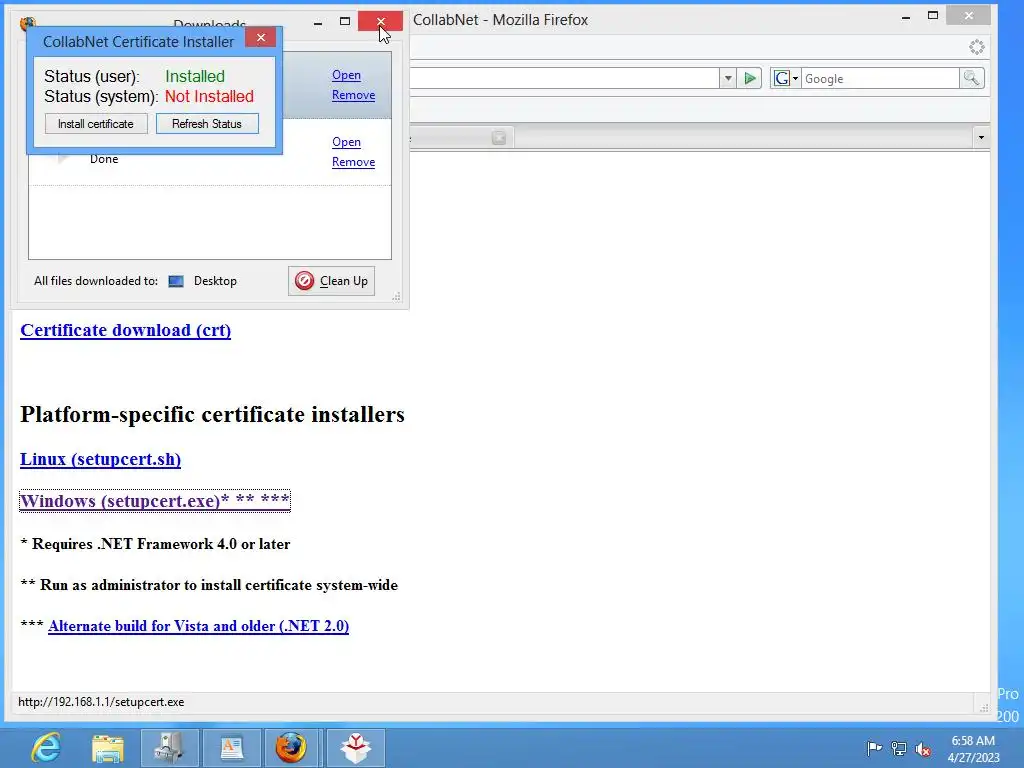
Task: Open the network status tray icon
Action: click(899, 748)
